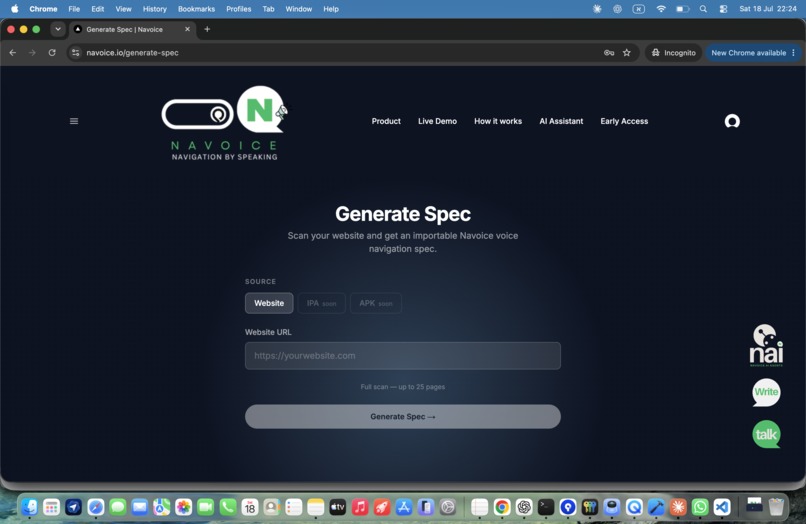This screenshot has height=524, width=806.
Task: Open Launchpad from the dock
Action: coord(51,507)
